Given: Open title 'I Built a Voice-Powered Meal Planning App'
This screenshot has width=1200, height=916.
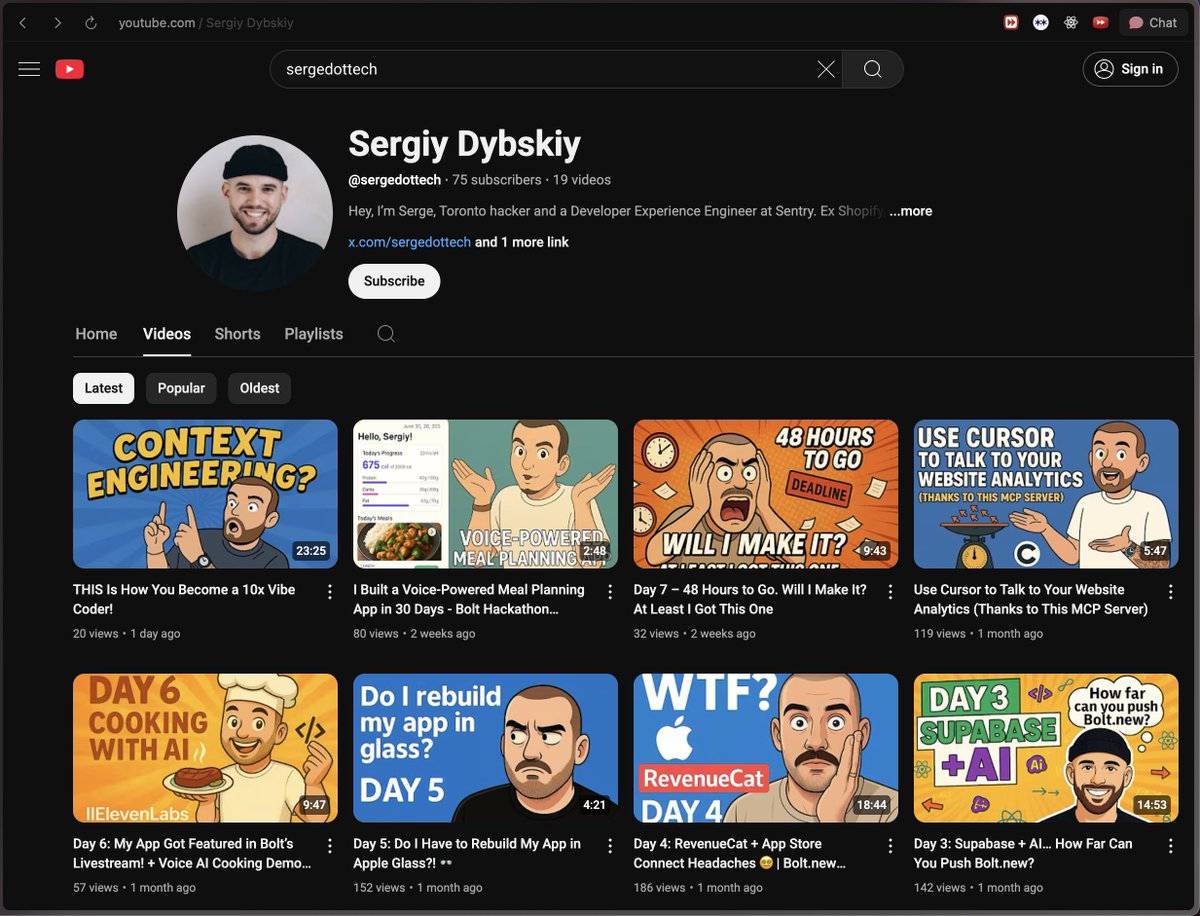Looking at the screenshot, I should point(469,599).
